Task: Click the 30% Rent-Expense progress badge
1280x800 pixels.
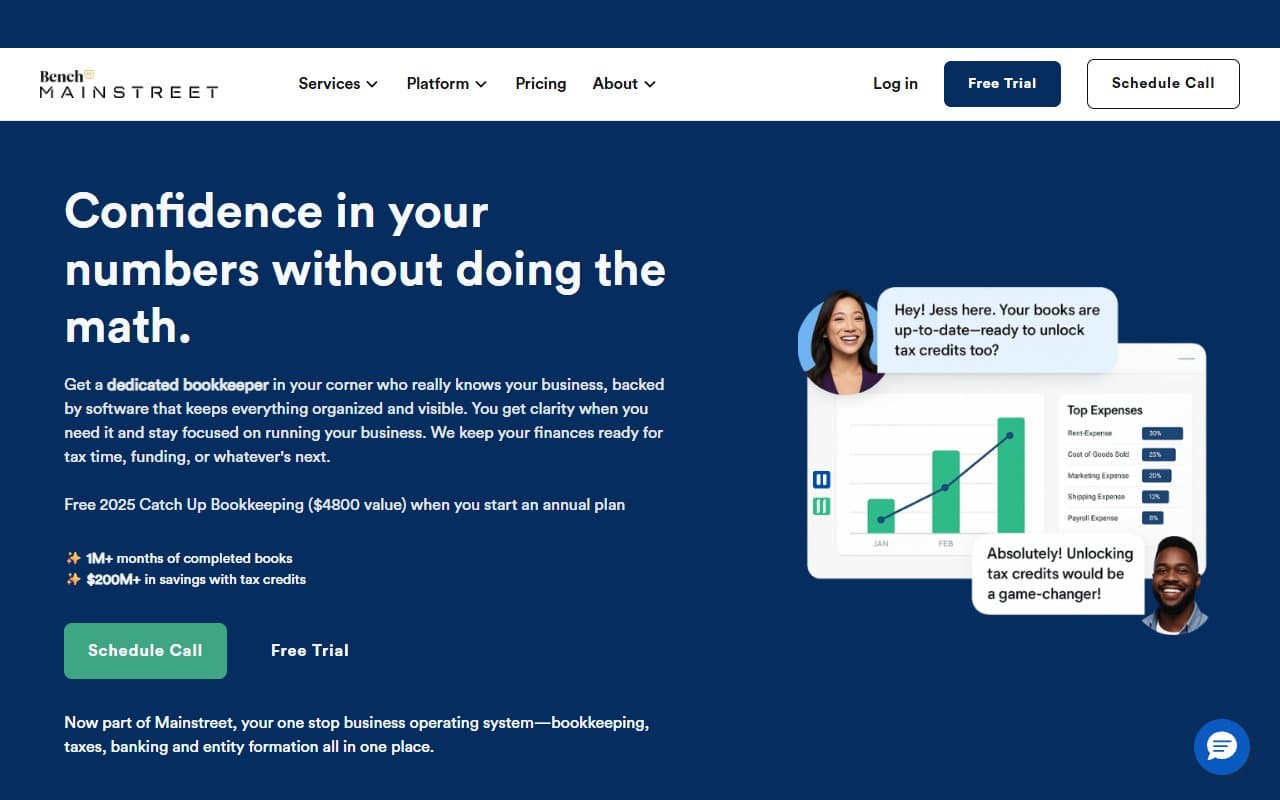Action: tap(1161, 432)
